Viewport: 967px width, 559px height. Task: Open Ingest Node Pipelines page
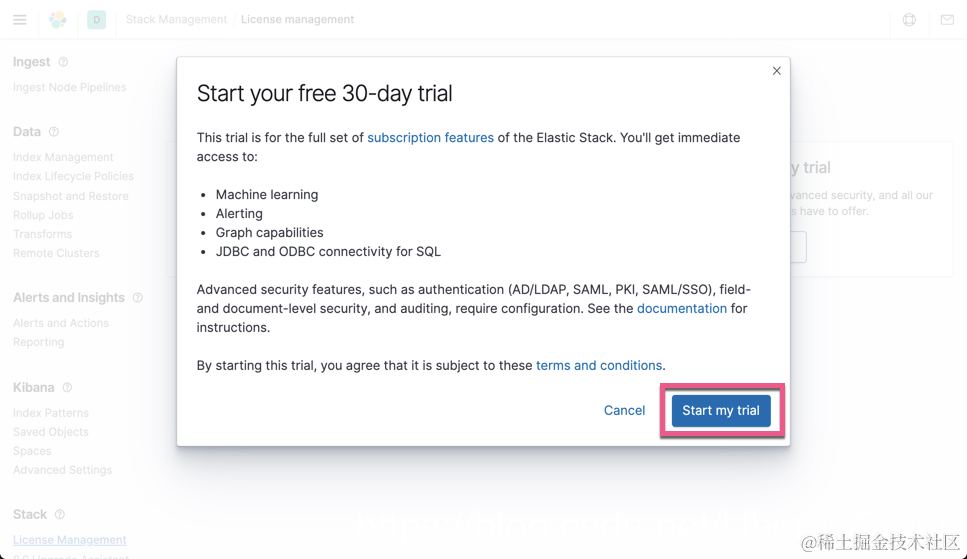pyautogui.click(x=70, y=87)
